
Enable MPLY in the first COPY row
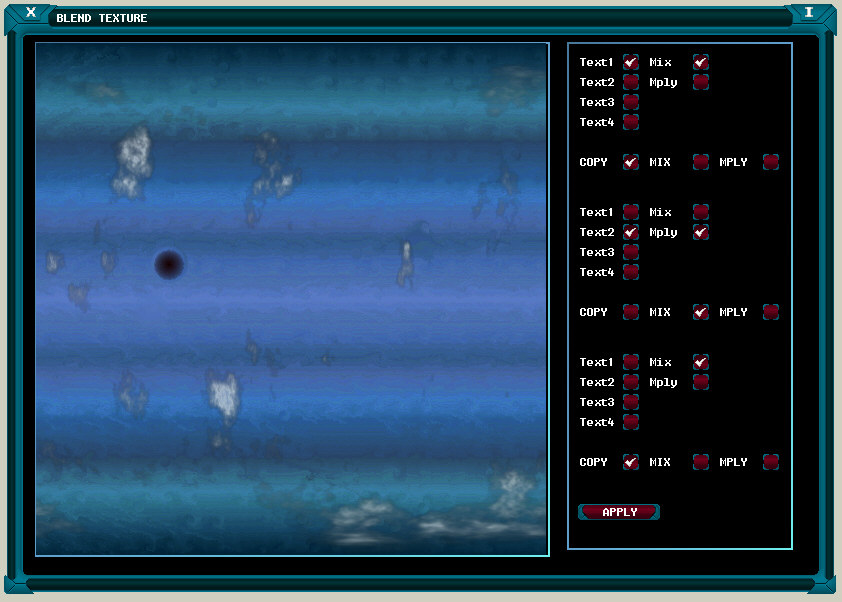coord(771,162)
